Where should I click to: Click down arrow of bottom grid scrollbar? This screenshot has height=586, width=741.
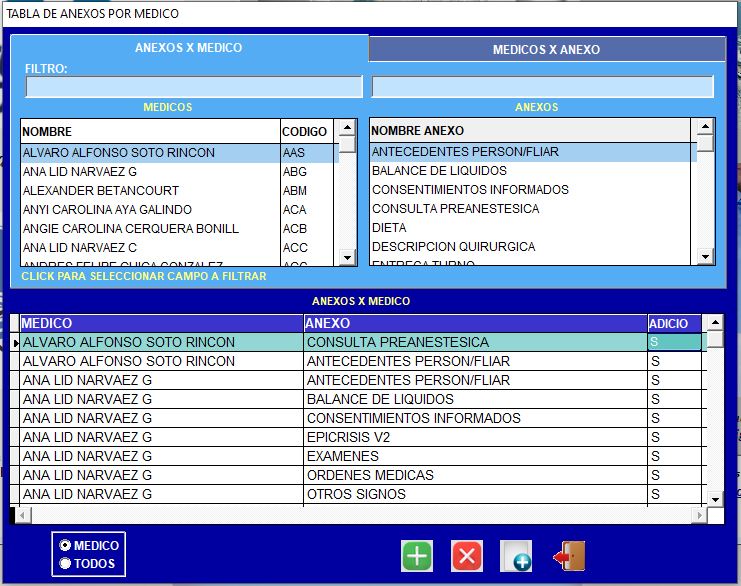[715, 499]
